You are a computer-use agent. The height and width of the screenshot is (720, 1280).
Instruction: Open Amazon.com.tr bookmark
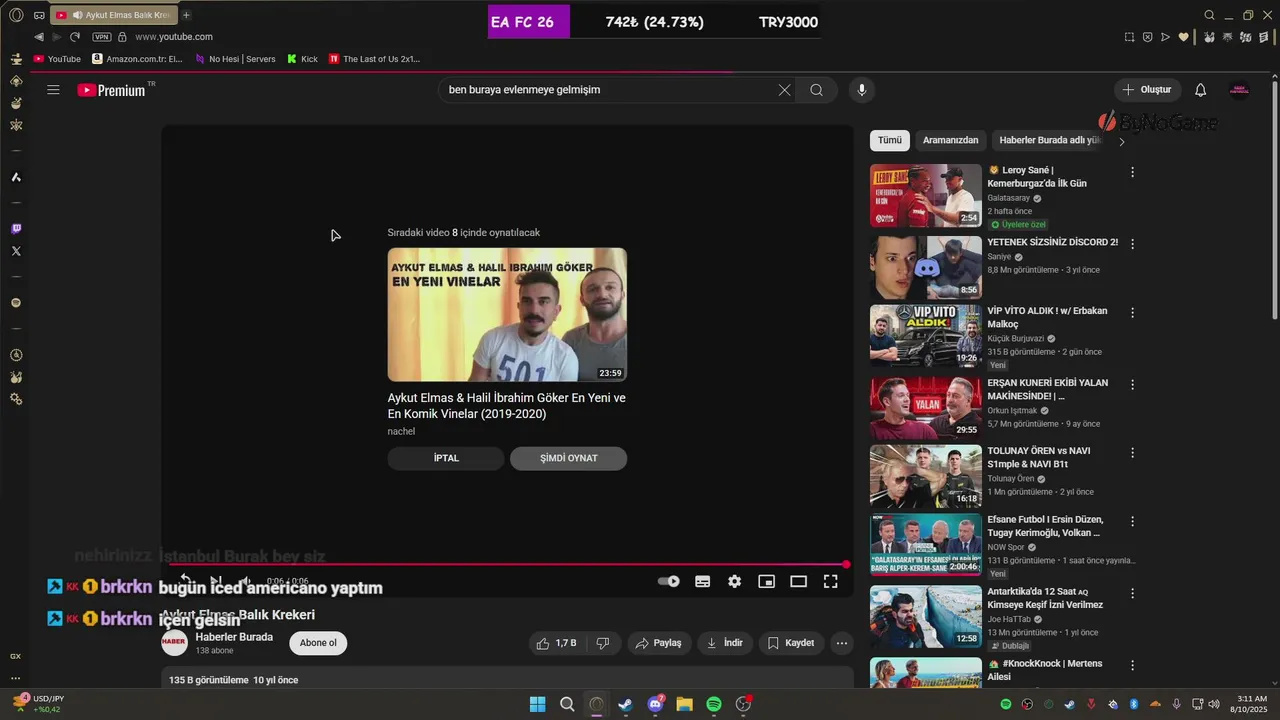(137, 59)
